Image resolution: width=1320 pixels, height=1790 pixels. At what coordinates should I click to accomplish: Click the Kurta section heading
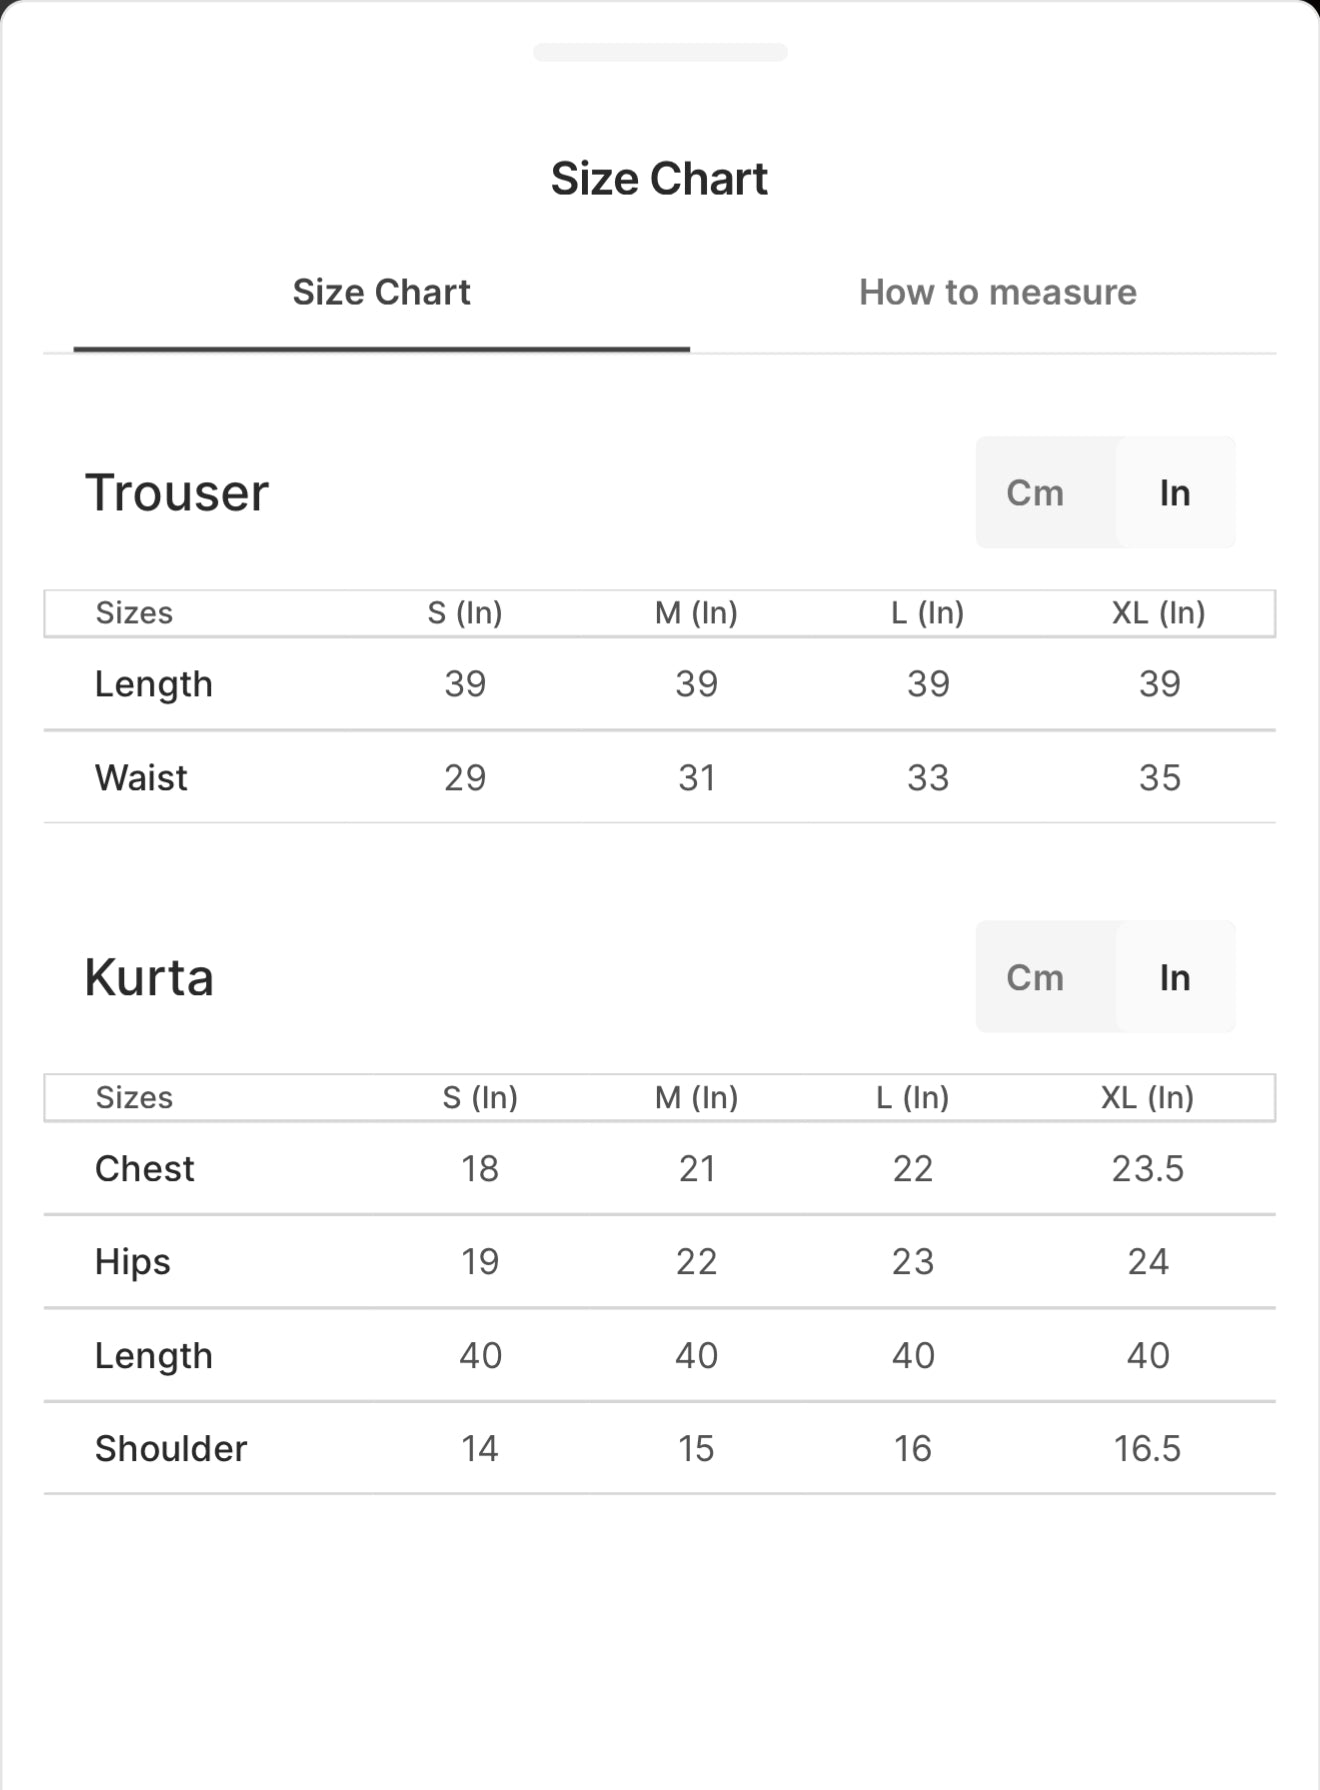(149, 977)
